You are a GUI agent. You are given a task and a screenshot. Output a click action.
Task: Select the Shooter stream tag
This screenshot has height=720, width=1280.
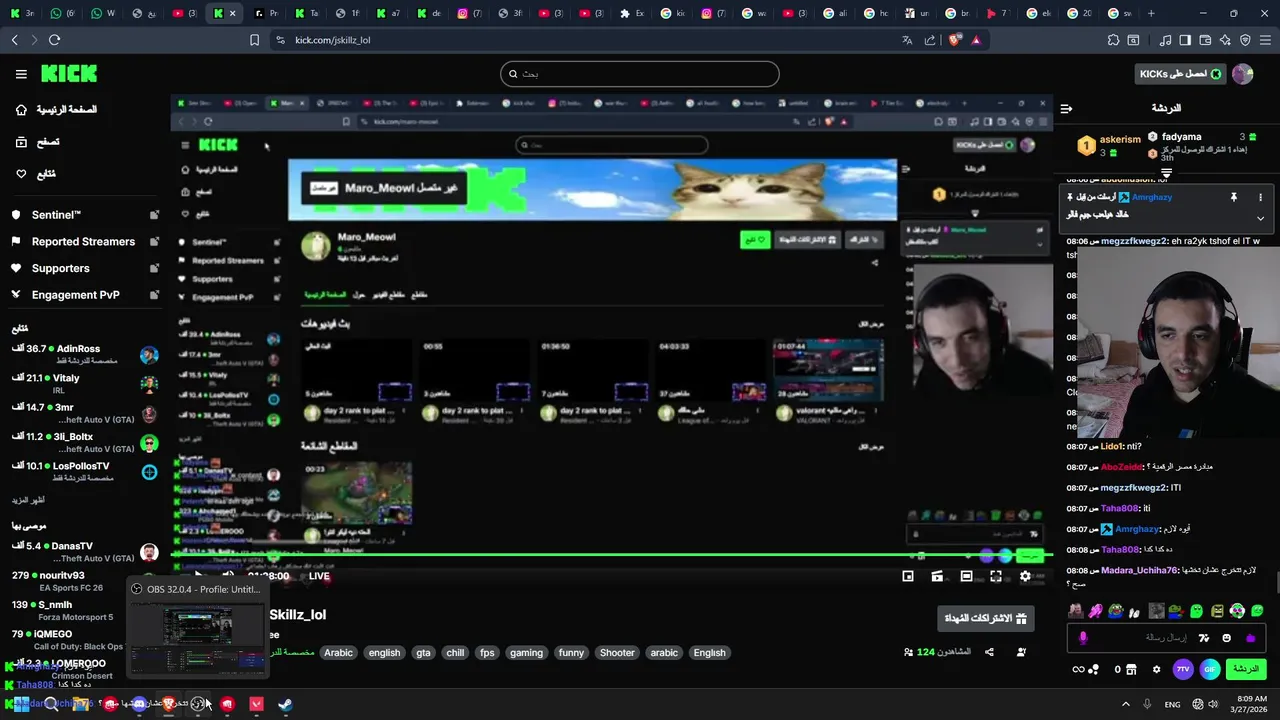click(x=617, y=653)
